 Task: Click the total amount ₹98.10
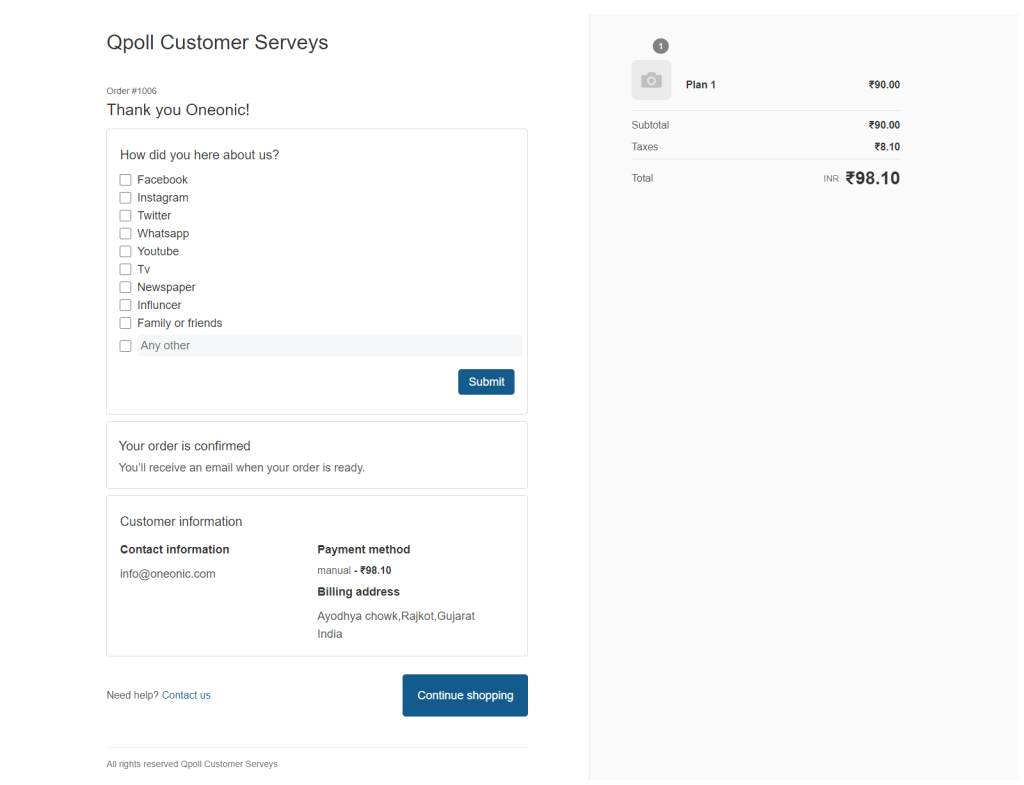(x=872, y=178)
